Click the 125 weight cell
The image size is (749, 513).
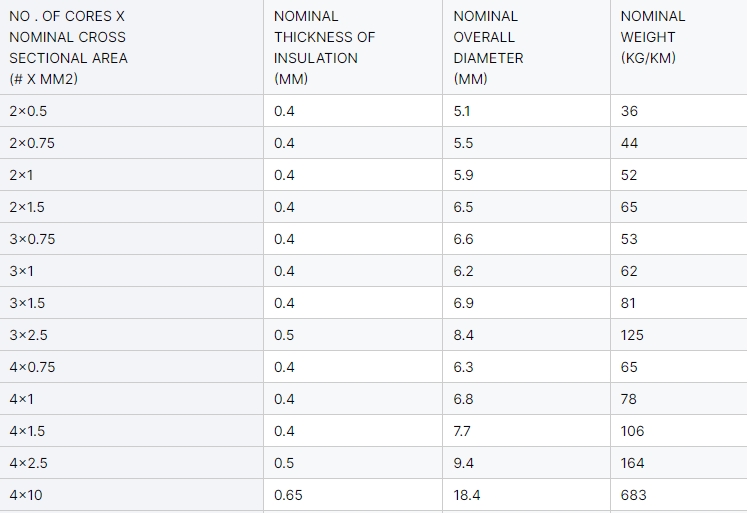(x=679, y=335)
